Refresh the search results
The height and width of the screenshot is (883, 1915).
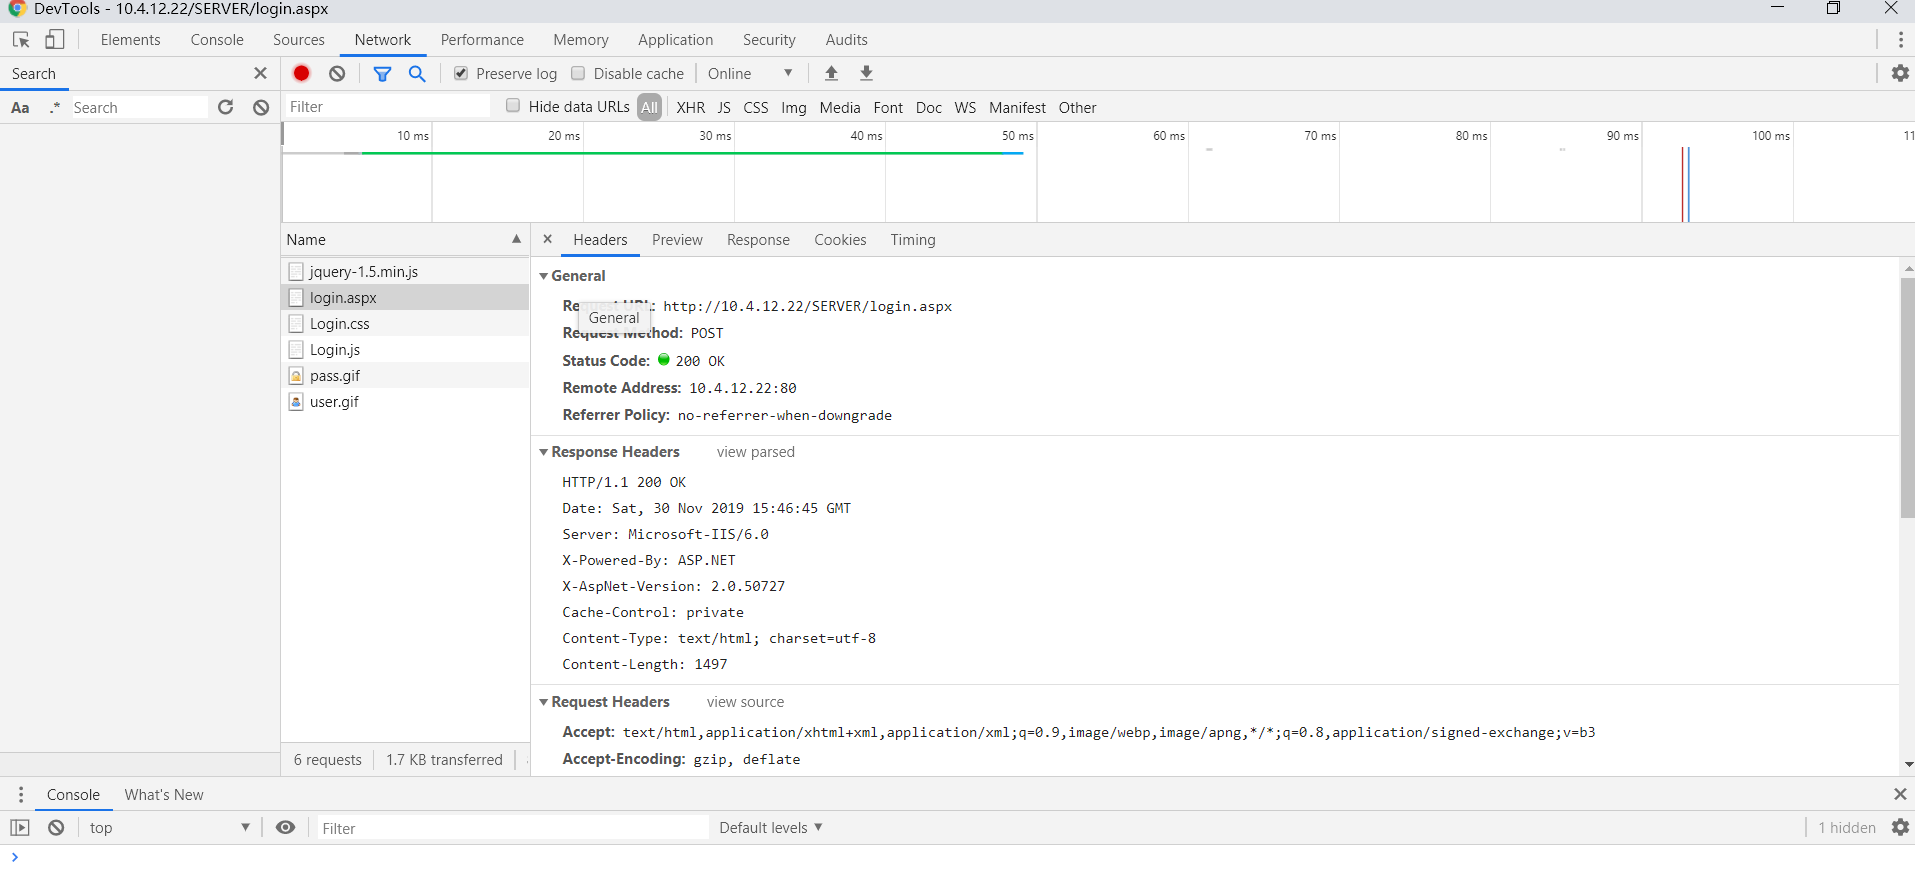click(x=226, y=107)
